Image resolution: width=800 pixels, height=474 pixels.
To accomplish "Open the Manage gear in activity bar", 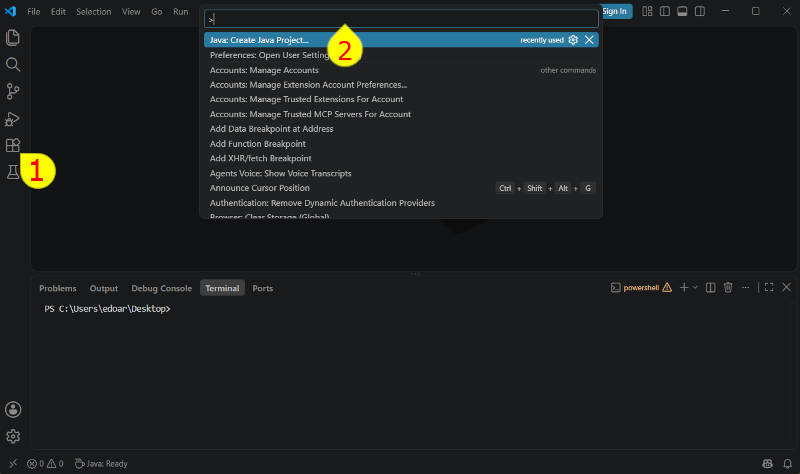I will (x=13, y=436).
